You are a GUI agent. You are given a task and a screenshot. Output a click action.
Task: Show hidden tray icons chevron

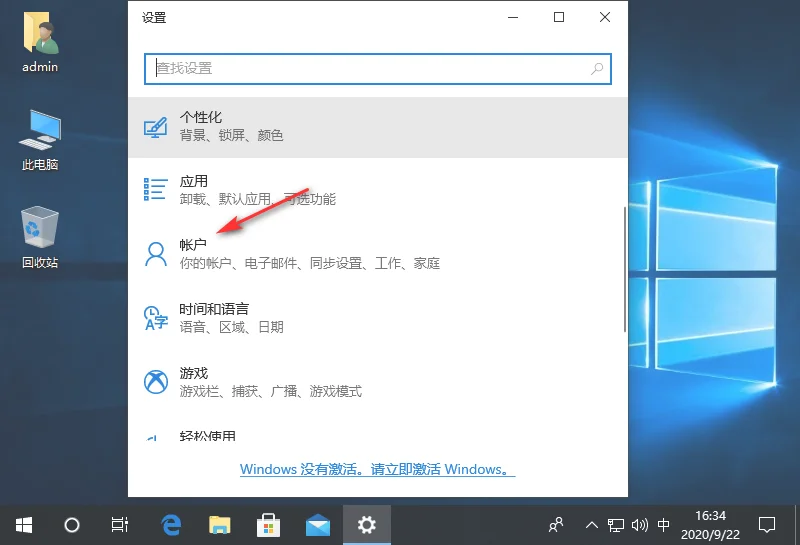592,525
